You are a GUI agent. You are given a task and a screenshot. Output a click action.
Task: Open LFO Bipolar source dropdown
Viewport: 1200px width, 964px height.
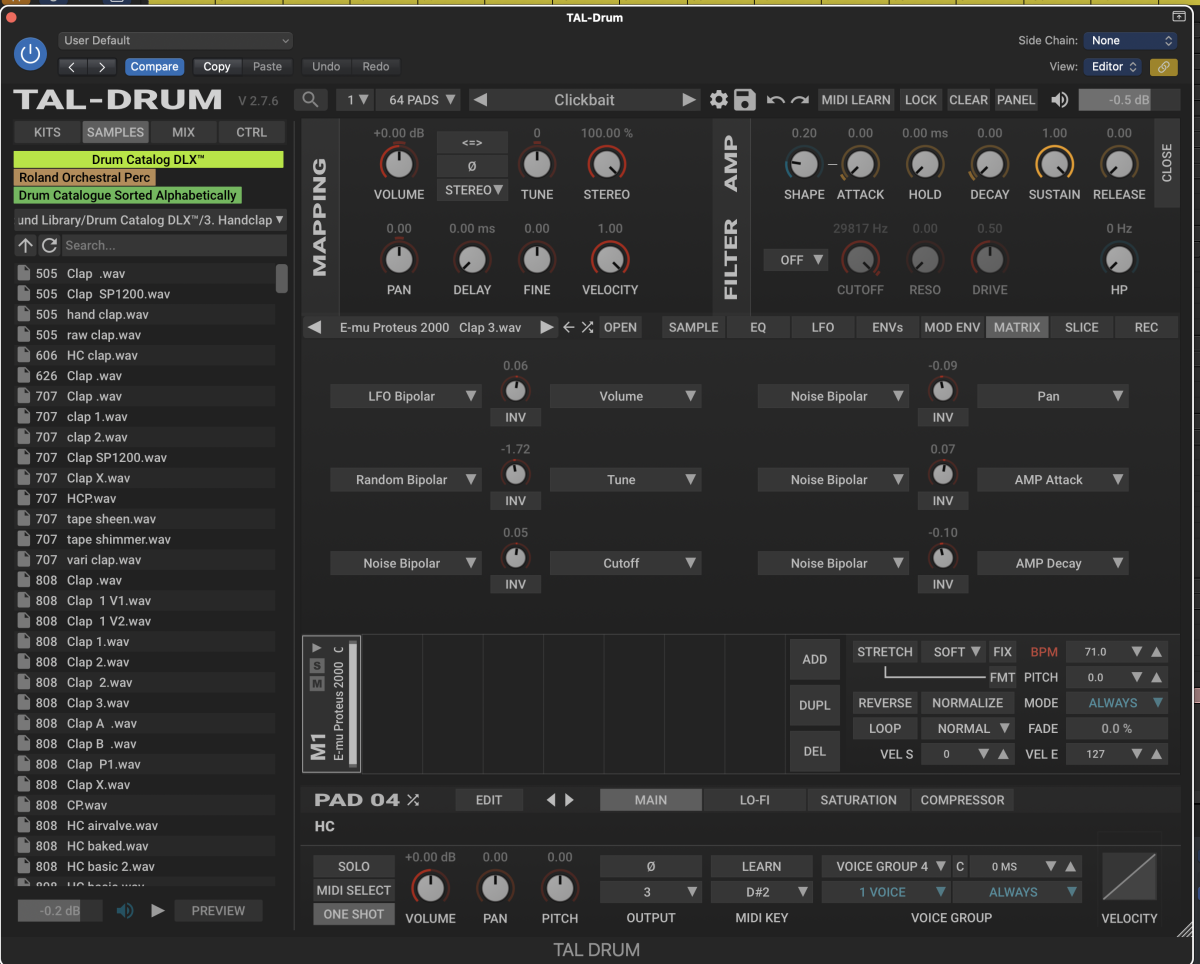pos(406,397)
